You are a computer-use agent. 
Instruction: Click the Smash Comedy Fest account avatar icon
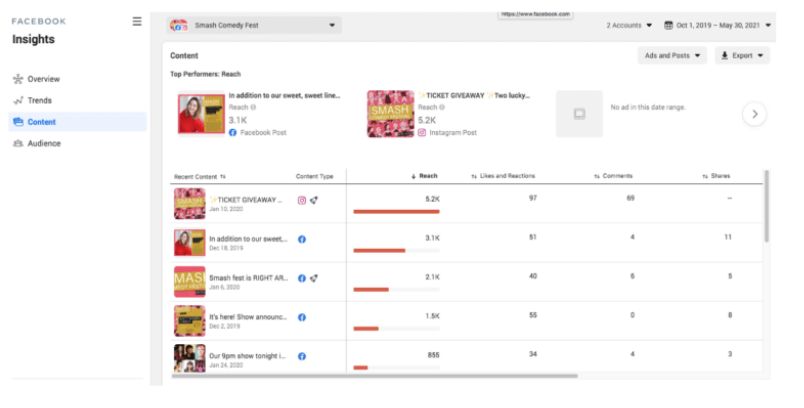[178, 25]
